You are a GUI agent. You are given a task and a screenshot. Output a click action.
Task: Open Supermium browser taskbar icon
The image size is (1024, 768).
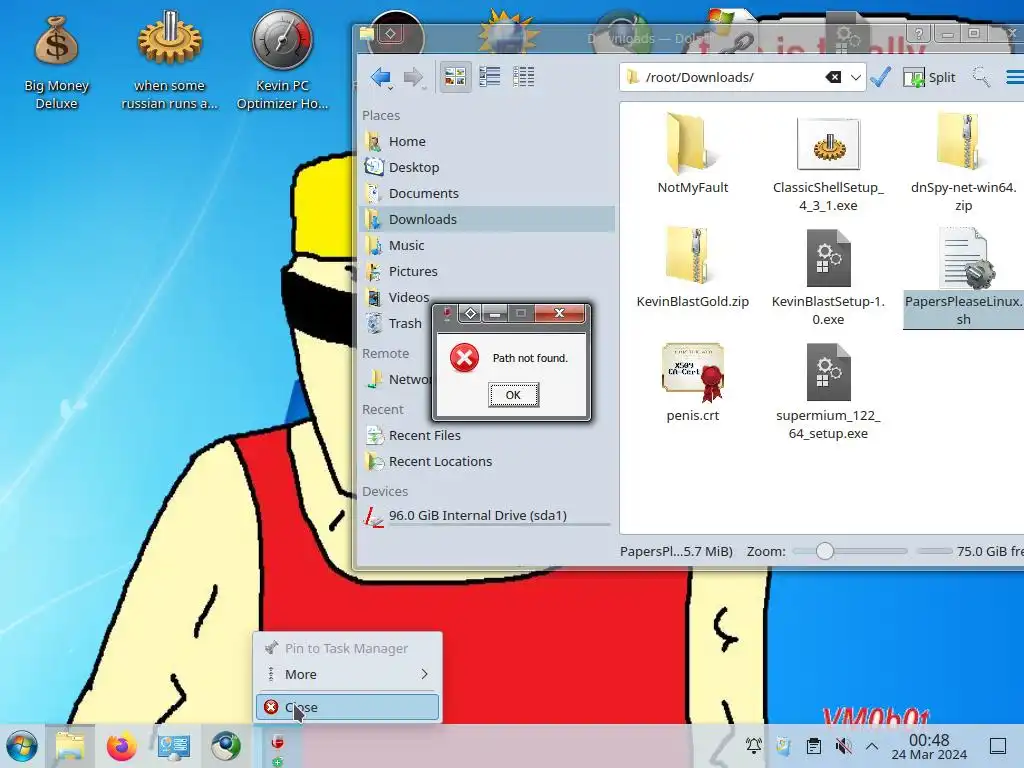point(226,746)
